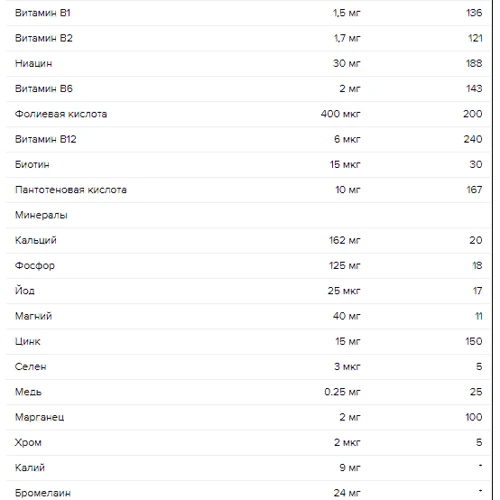500x500 pixels.
Task: Click the Витамин B1 row label
Action: point(43,13)
